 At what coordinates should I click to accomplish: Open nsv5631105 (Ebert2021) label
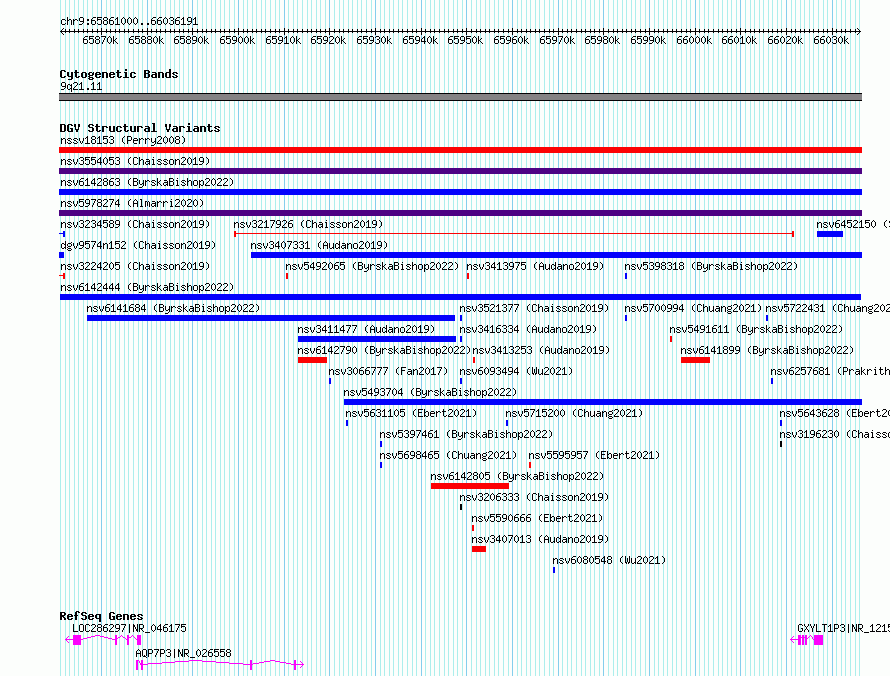click(x=412, y=413)
